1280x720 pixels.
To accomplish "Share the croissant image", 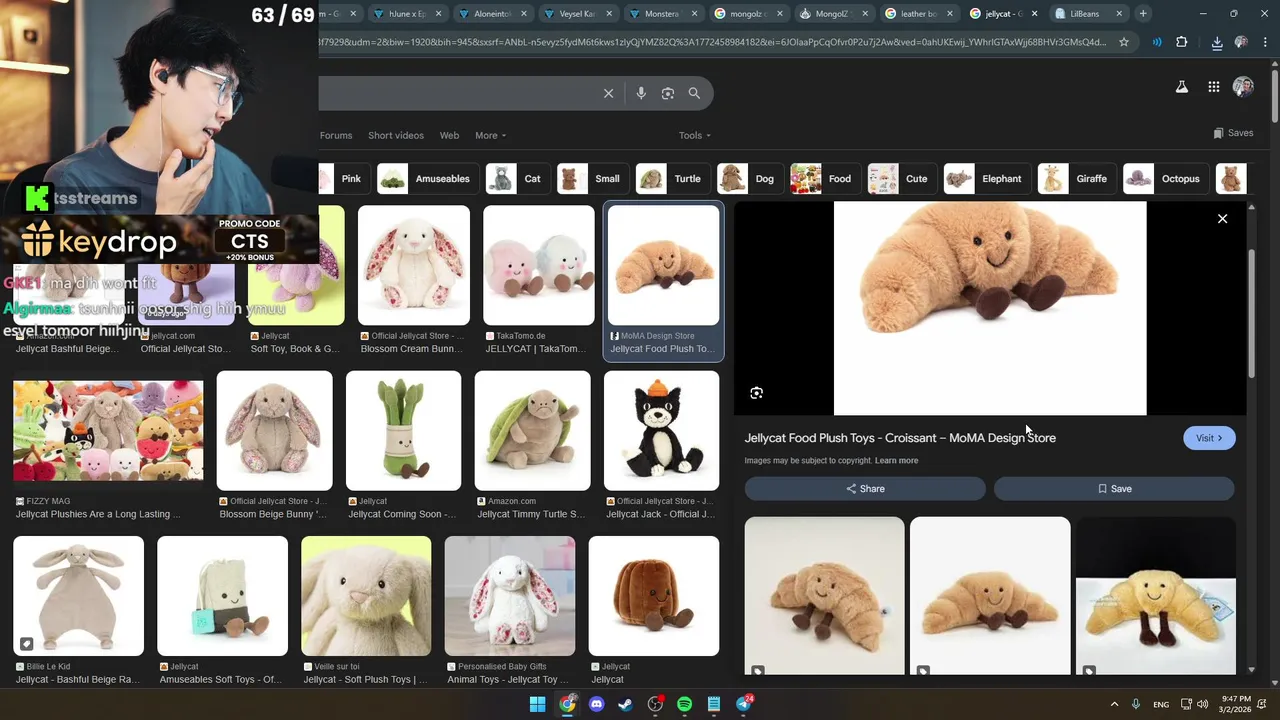I will 865,489.
